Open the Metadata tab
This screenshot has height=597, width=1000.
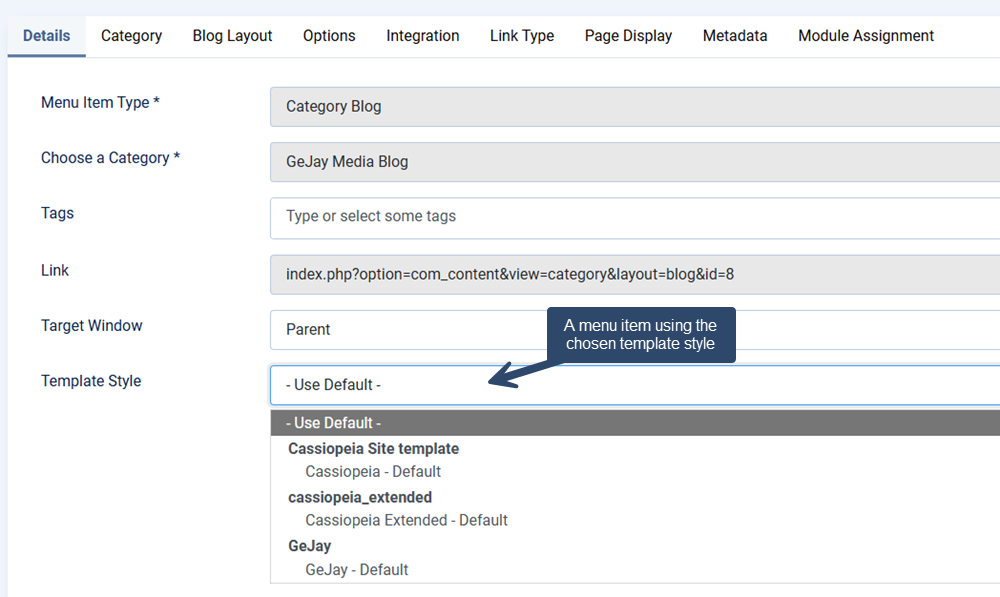(x=735, y=36)
